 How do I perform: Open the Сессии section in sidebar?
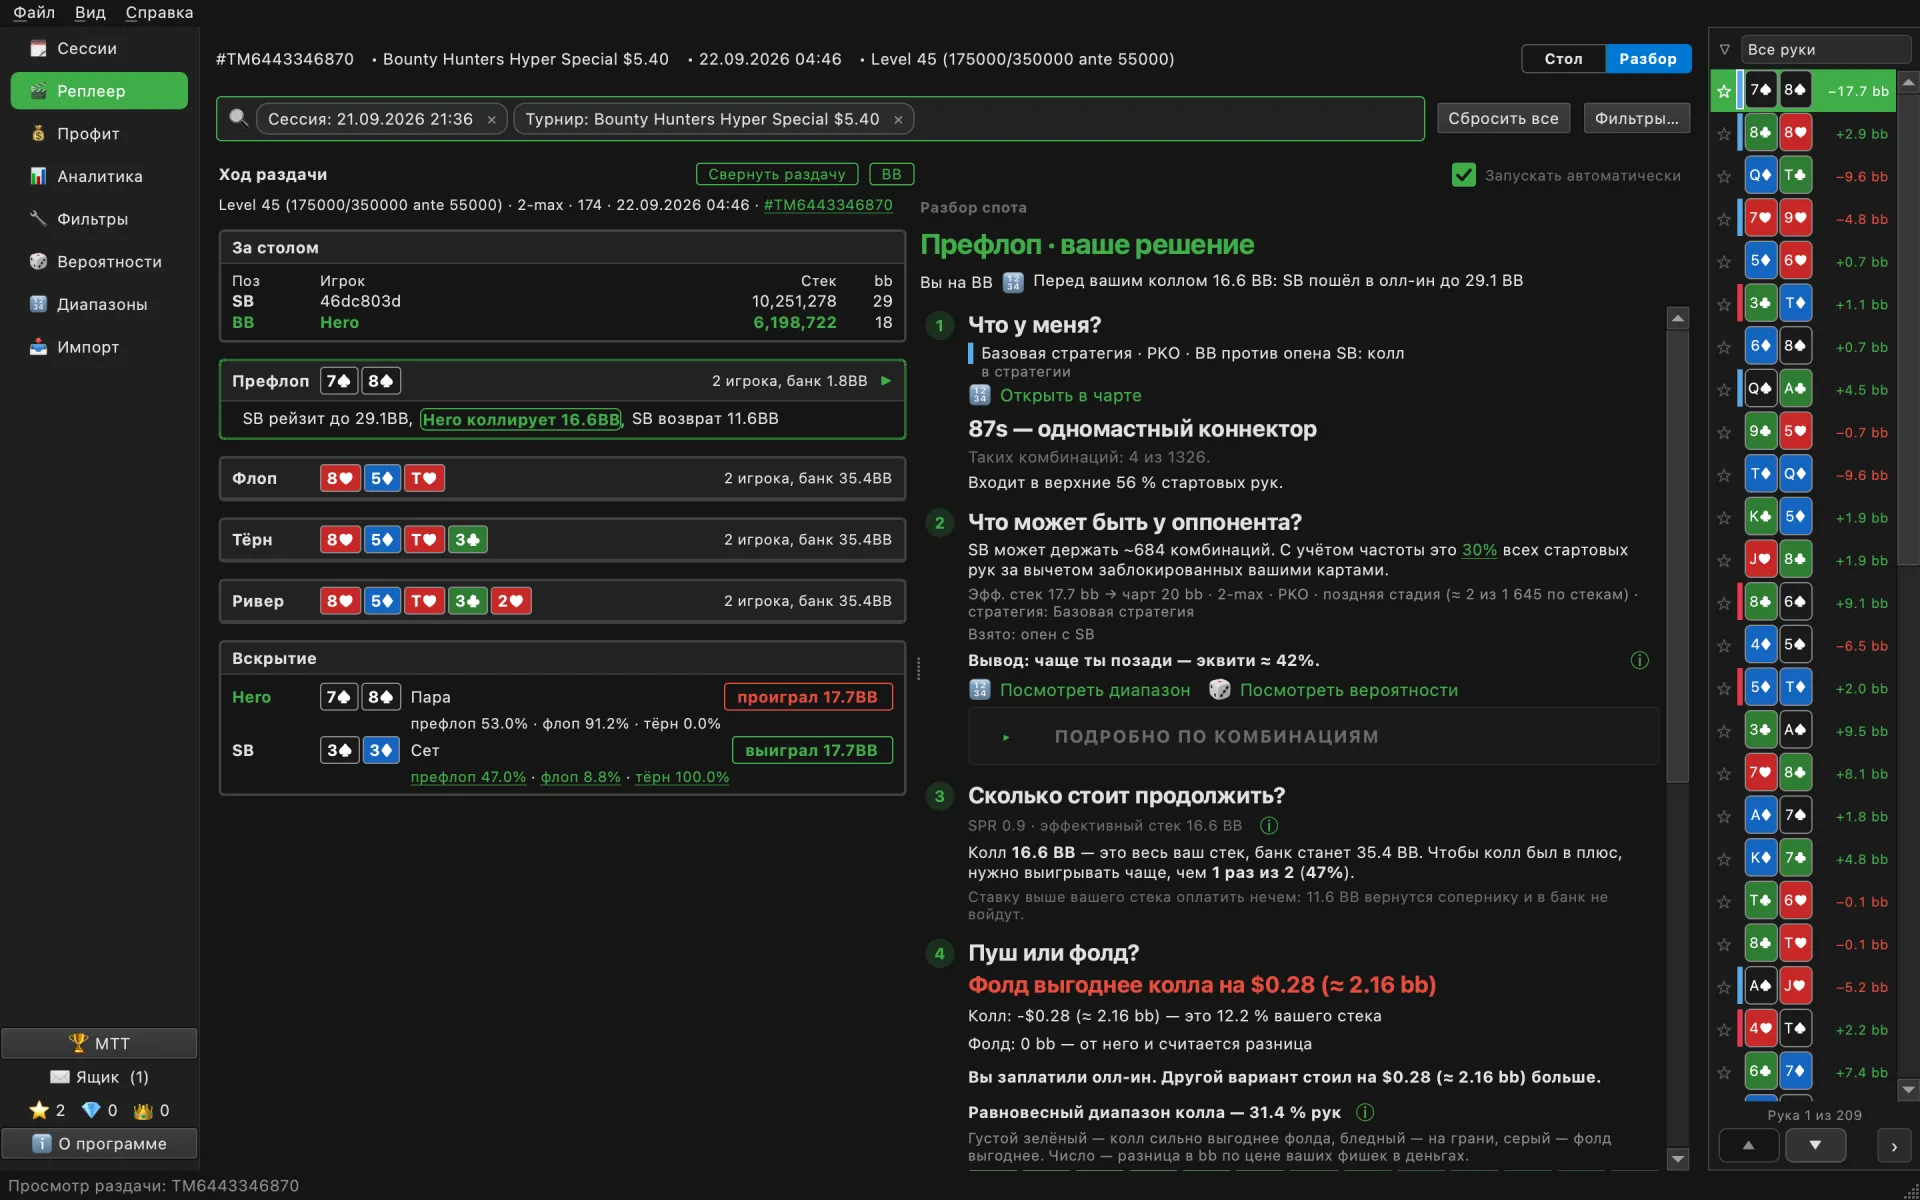click(x=99, y=48)
